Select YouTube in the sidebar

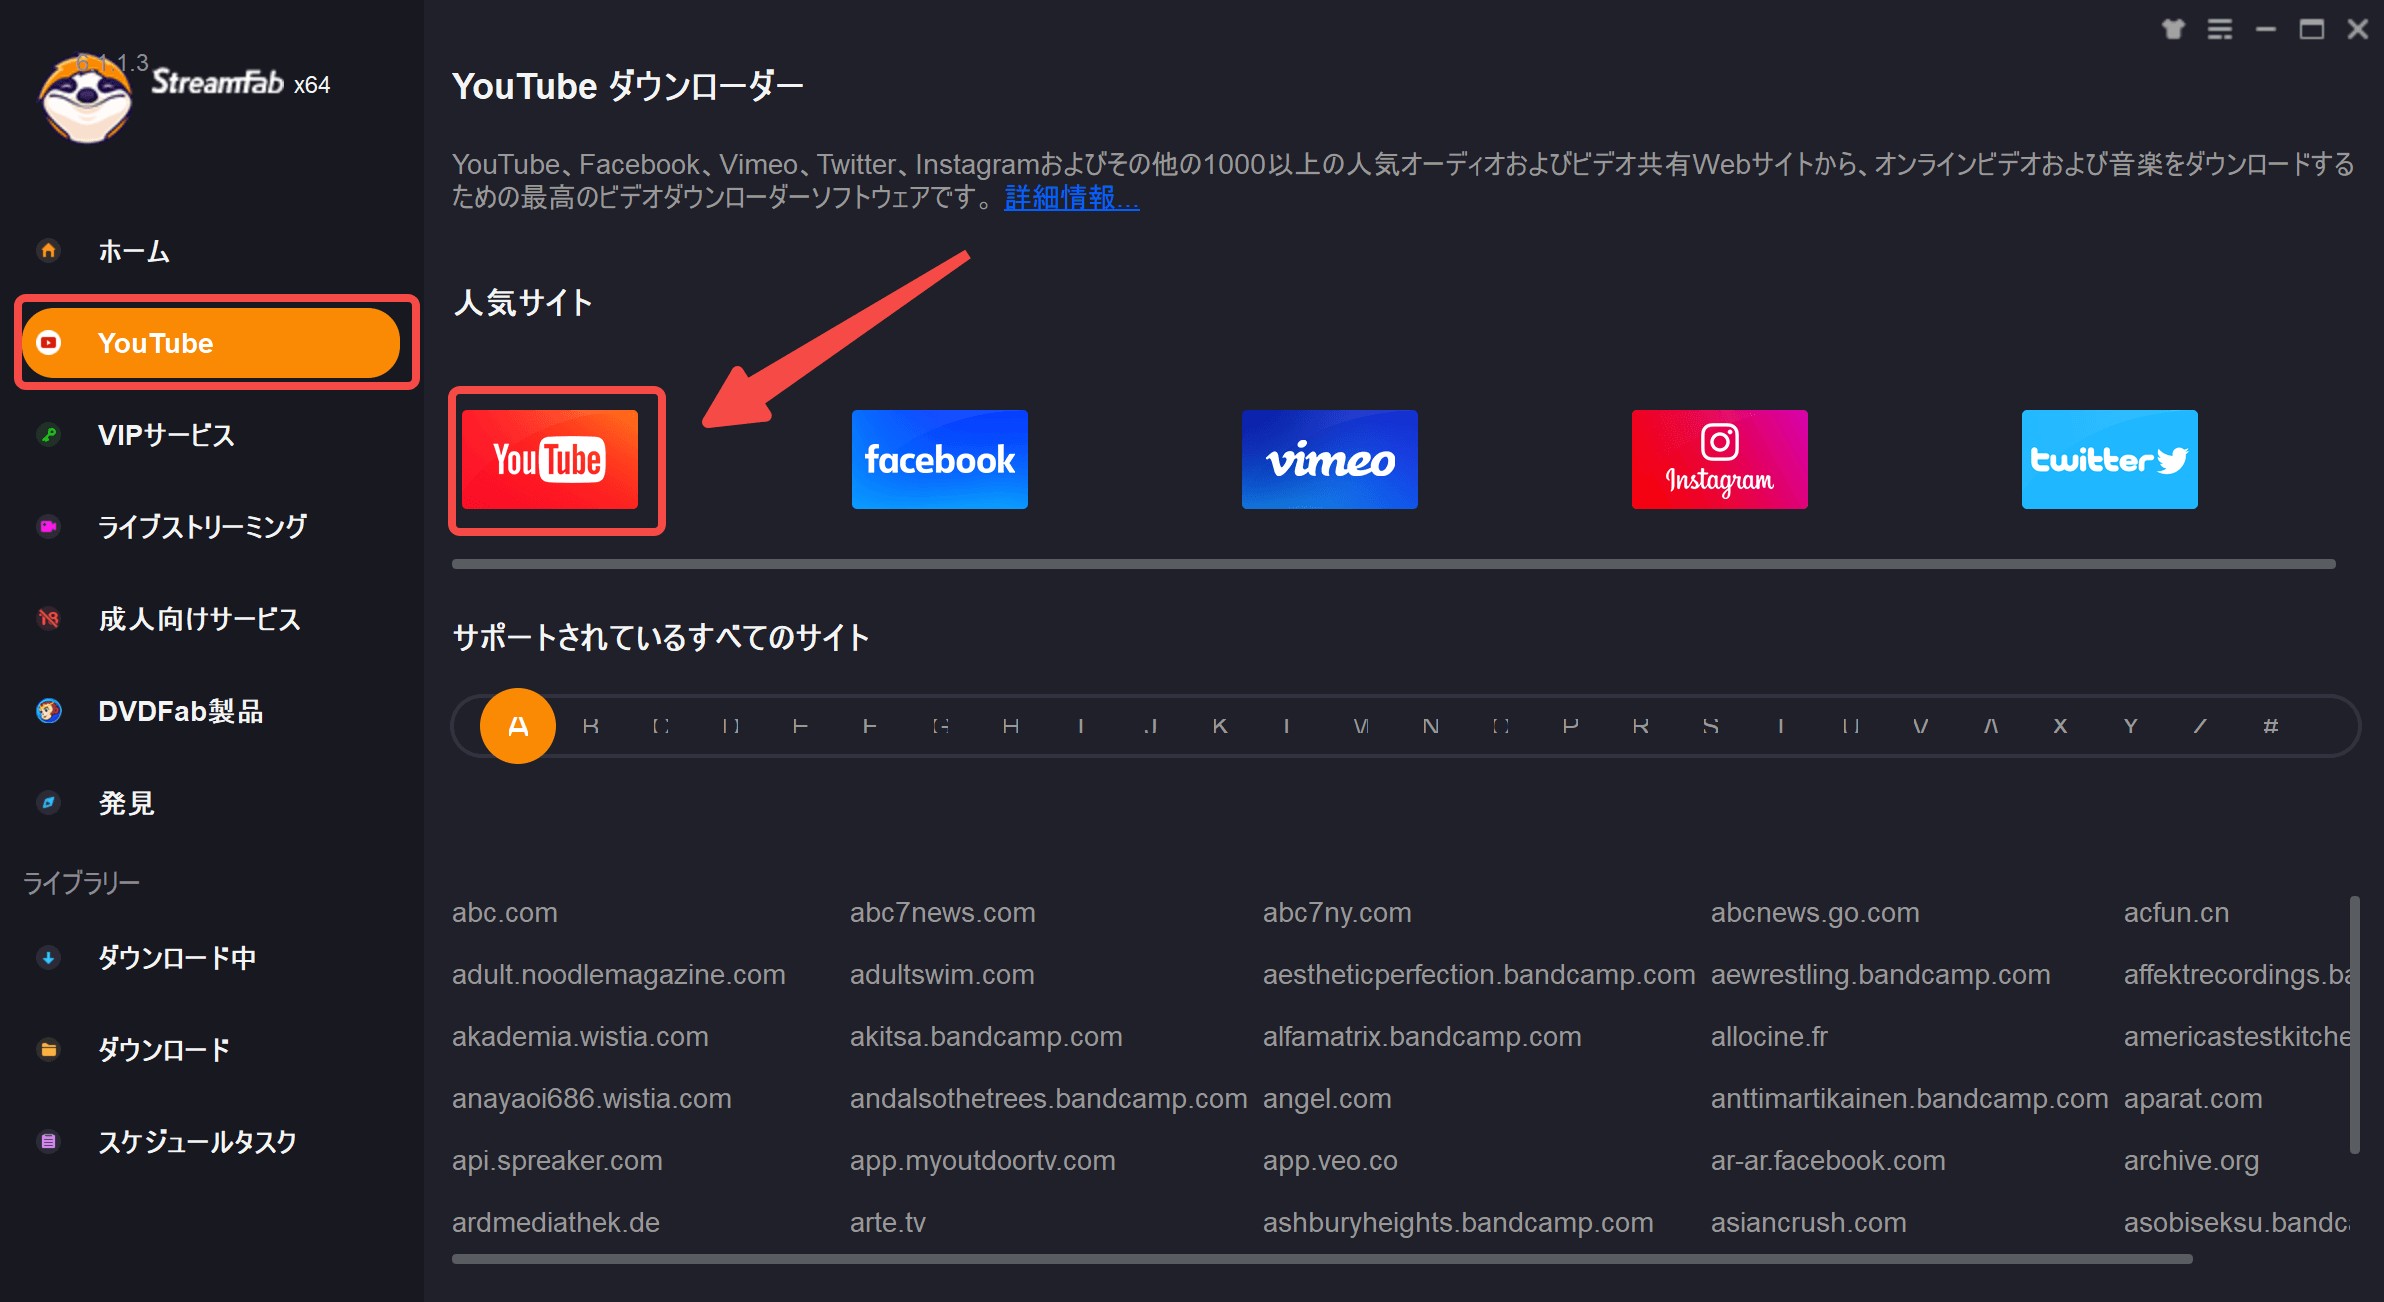[x=211, y=343]
